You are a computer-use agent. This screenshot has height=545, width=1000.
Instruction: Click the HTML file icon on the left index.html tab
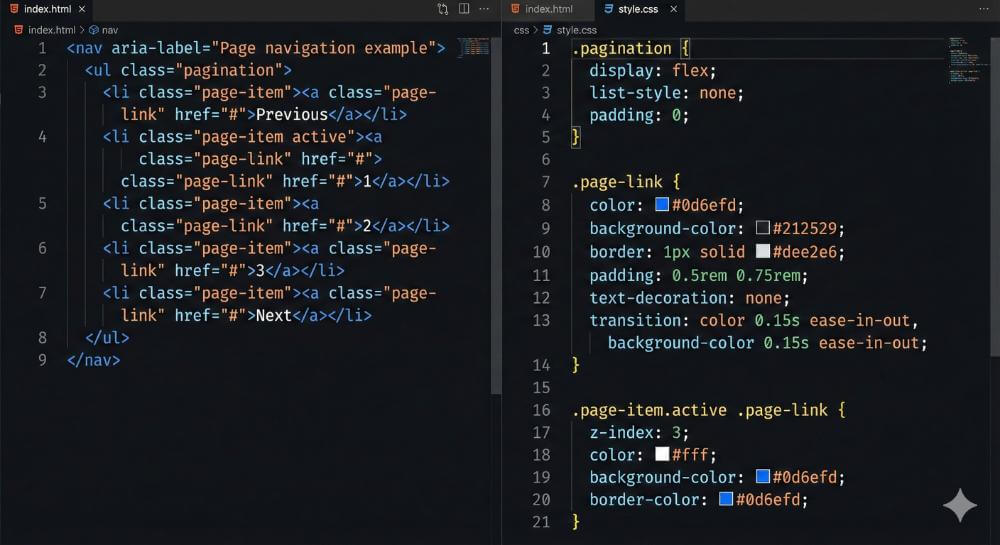pos(14,9)
